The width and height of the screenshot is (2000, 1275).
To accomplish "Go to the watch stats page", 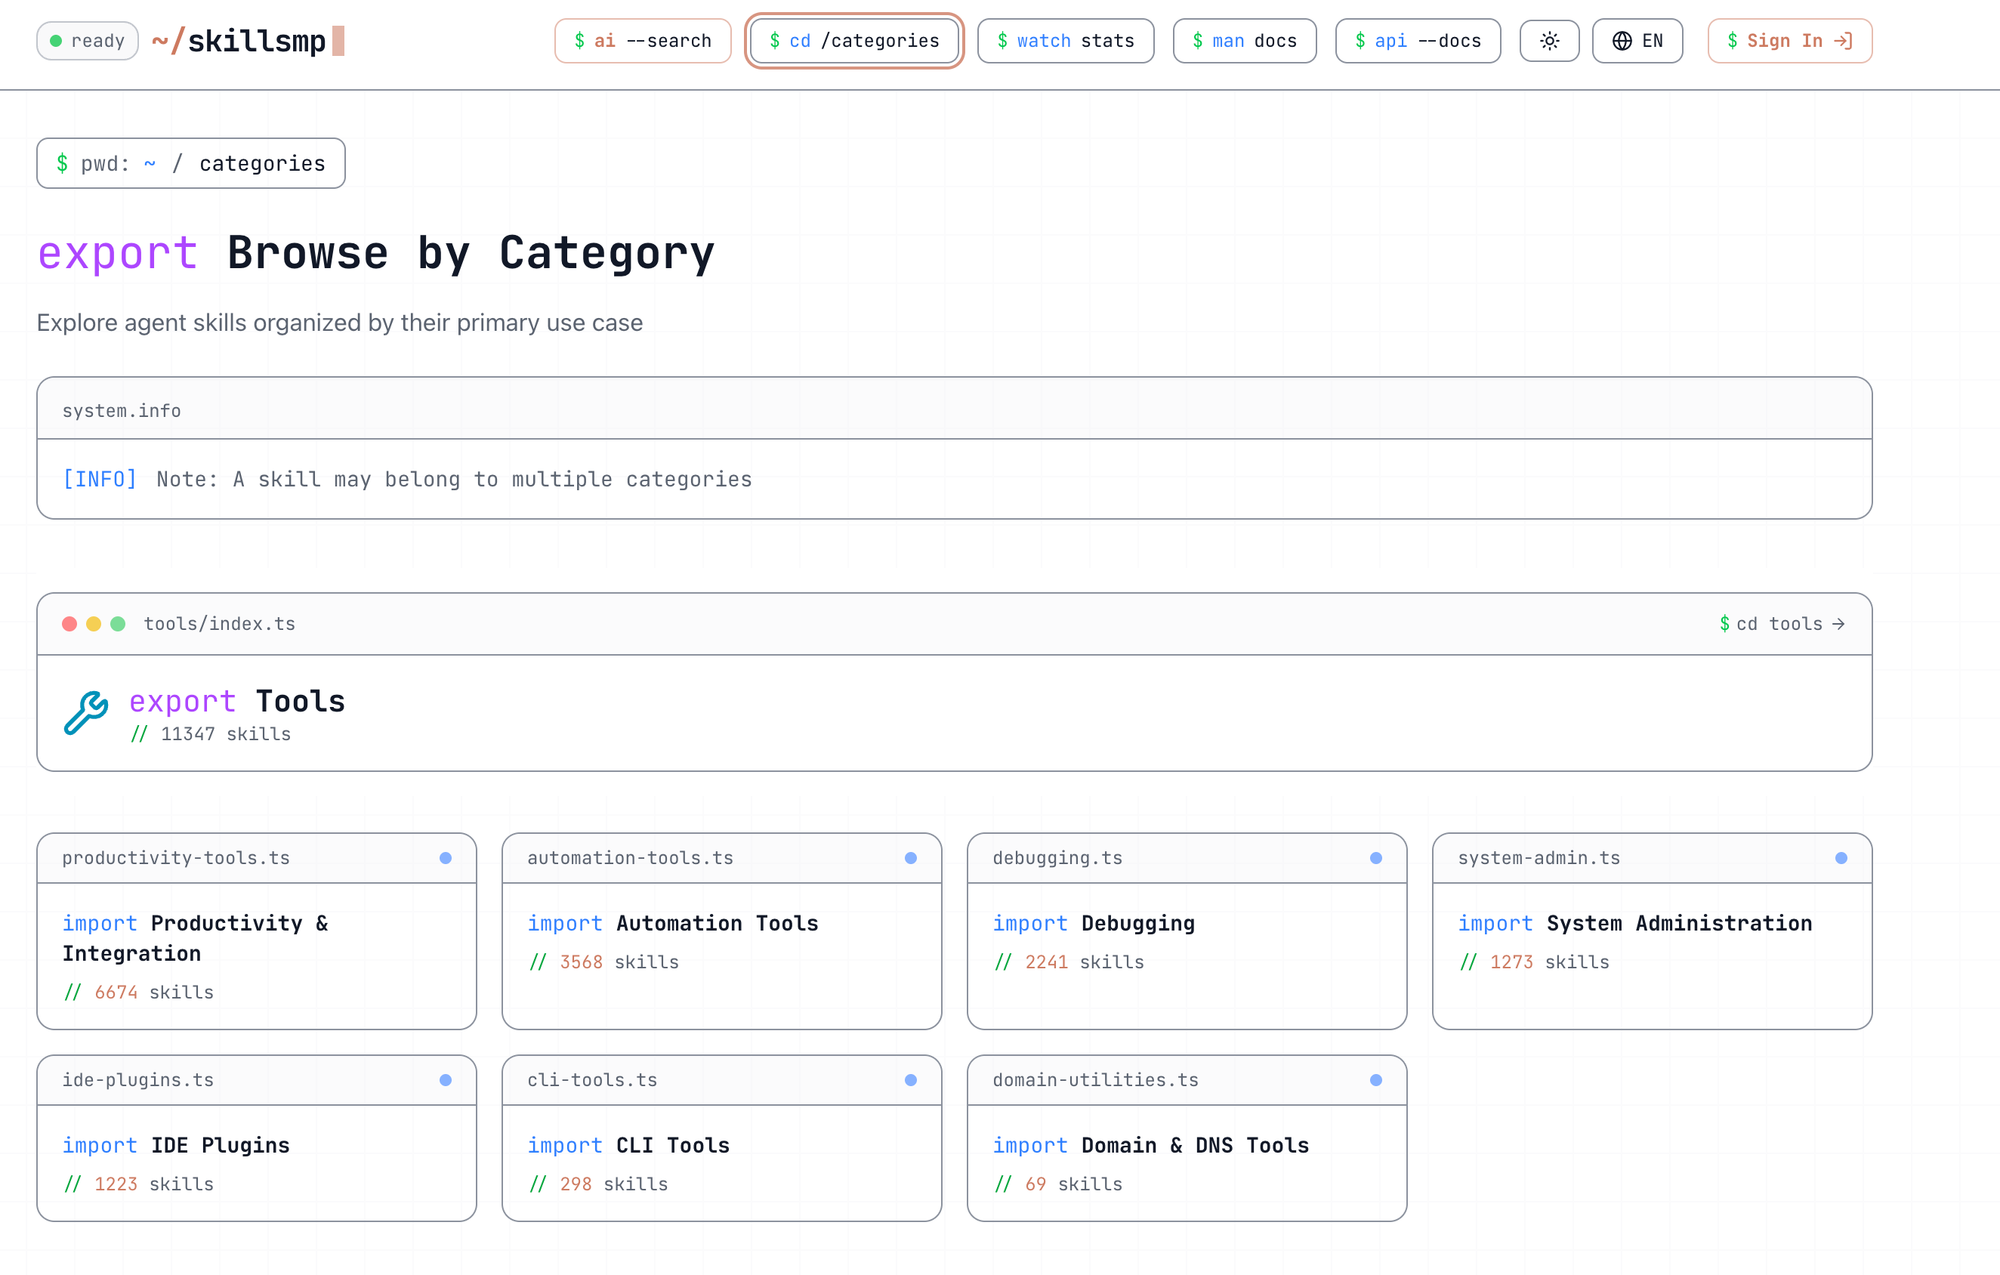I will (x=1065, y=41).
